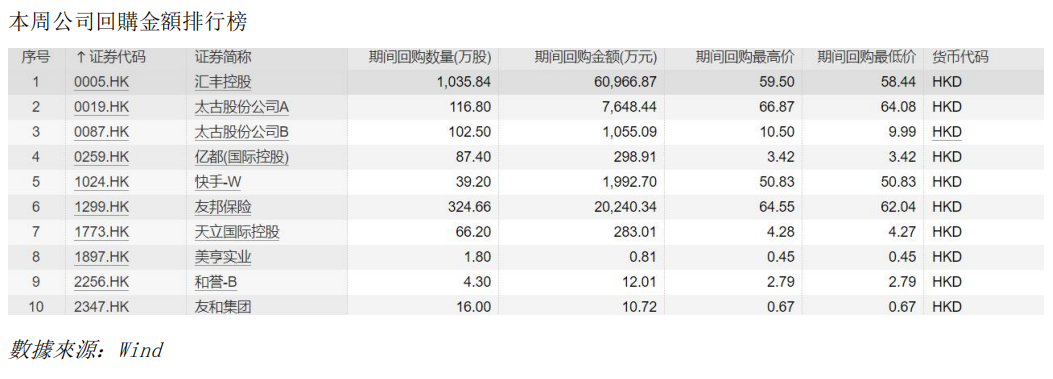
Task: Open the 1299.HK stock code link
Action: click(101, 207)
